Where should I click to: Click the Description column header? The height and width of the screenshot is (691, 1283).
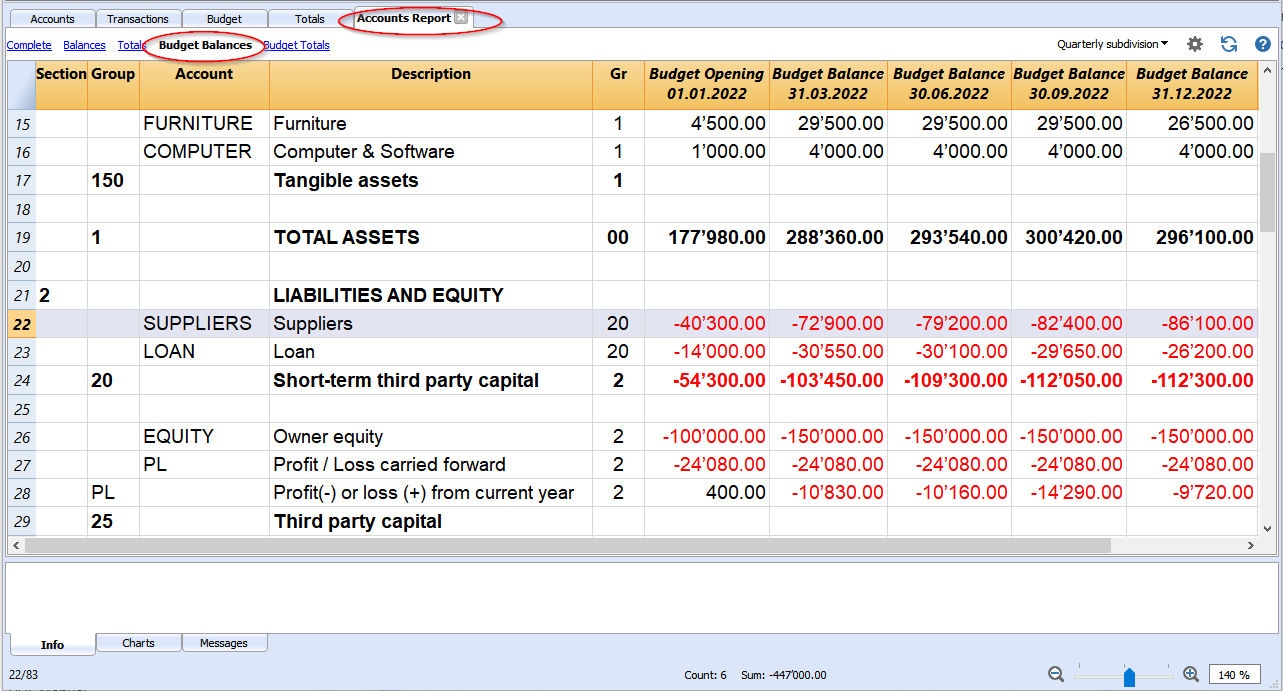pyautogui.click(x=431, y=84)
